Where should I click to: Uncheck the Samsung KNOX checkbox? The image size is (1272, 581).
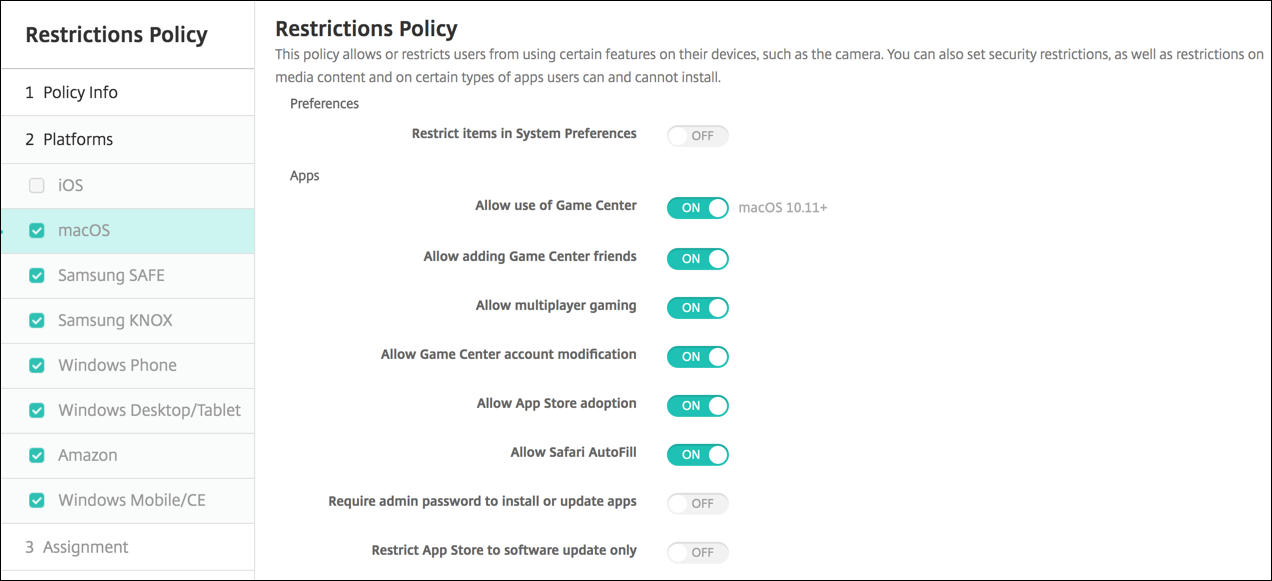pyautogui.click(x=37, y=321)
